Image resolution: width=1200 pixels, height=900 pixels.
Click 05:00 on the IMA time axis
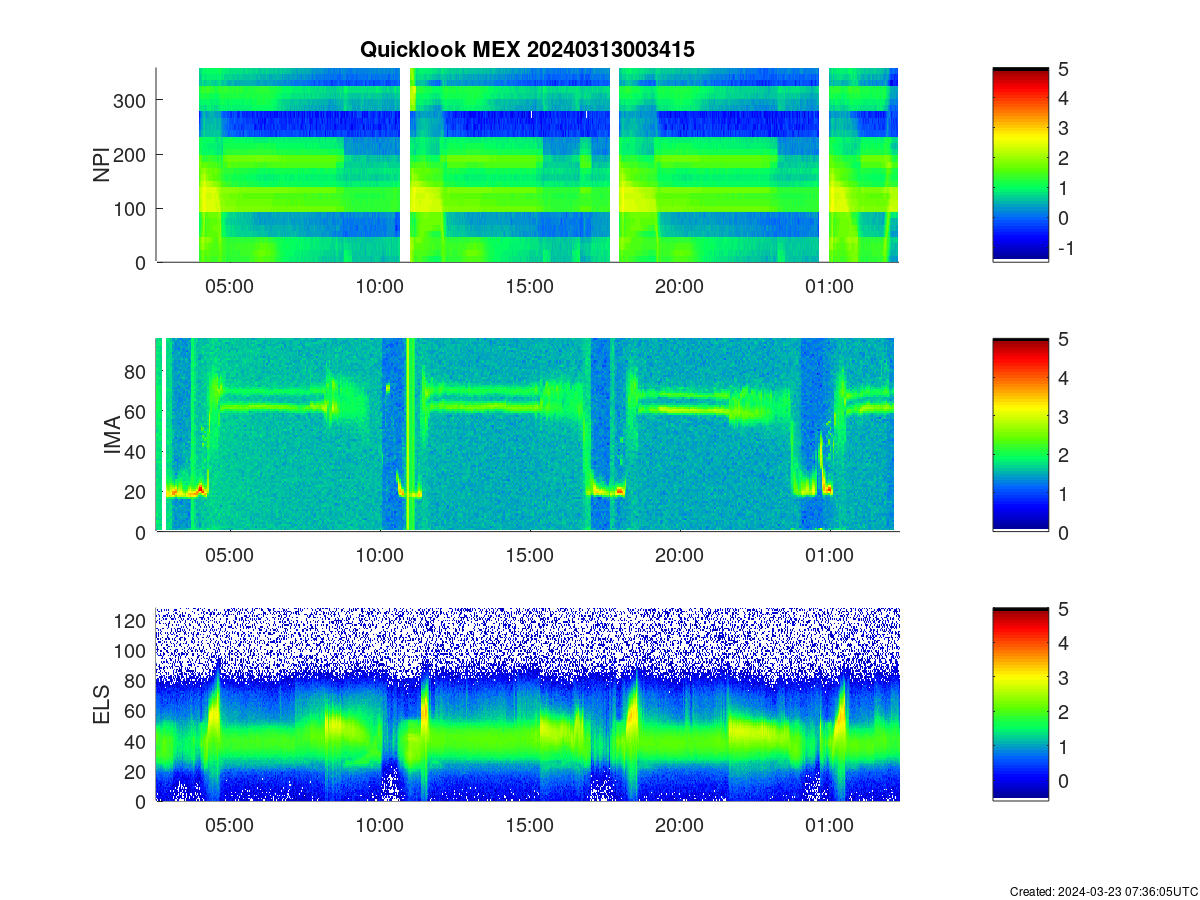pyautogui.click(x=229, y=556)
